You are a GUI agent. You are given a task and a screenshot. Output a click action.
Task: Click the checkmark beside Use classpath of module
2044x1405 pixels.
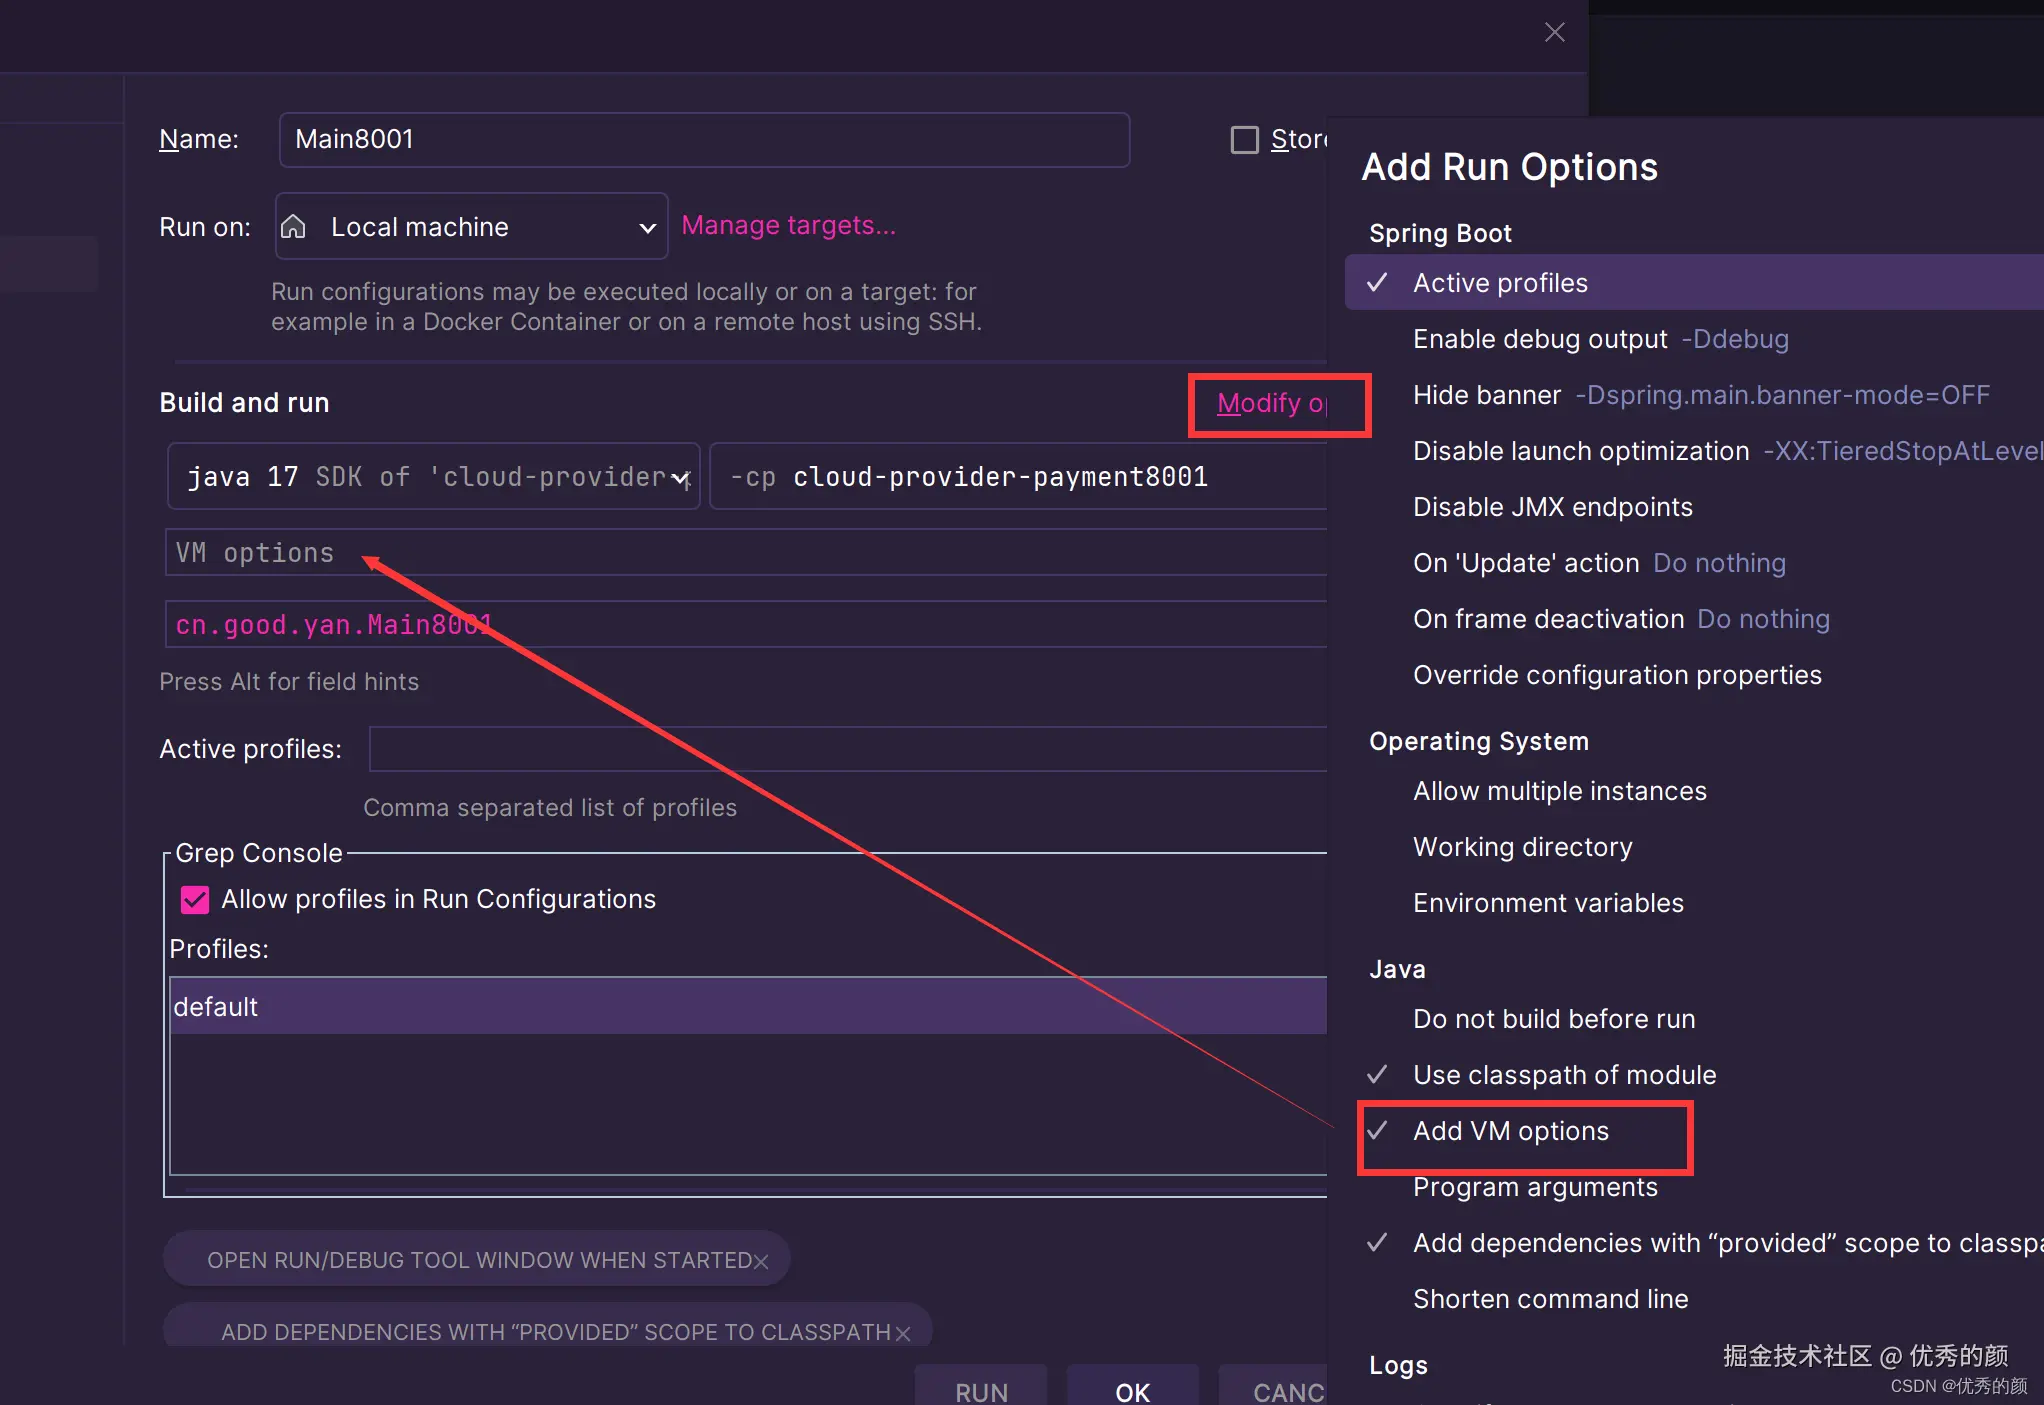point(1377,1075)
